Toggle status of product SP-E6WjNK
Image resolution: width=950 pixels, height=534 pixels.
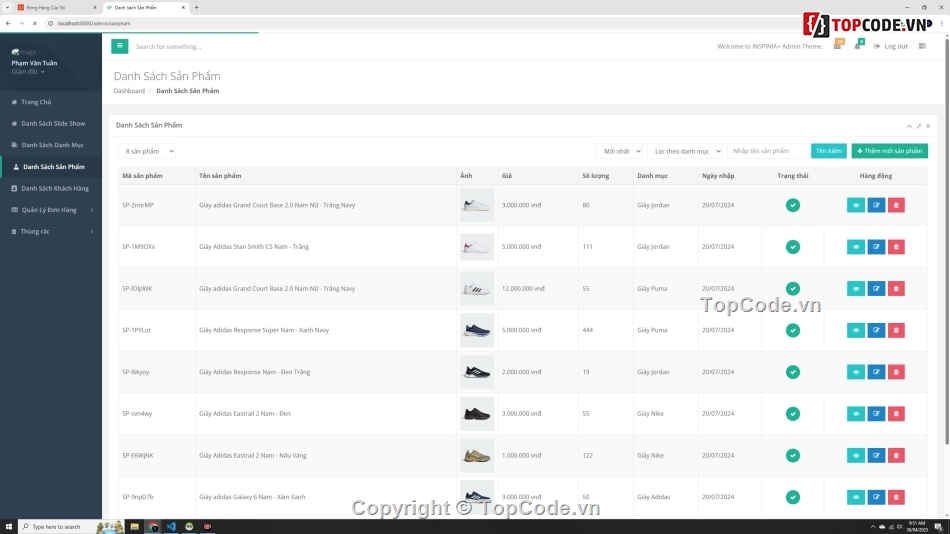tap(792, 455)
